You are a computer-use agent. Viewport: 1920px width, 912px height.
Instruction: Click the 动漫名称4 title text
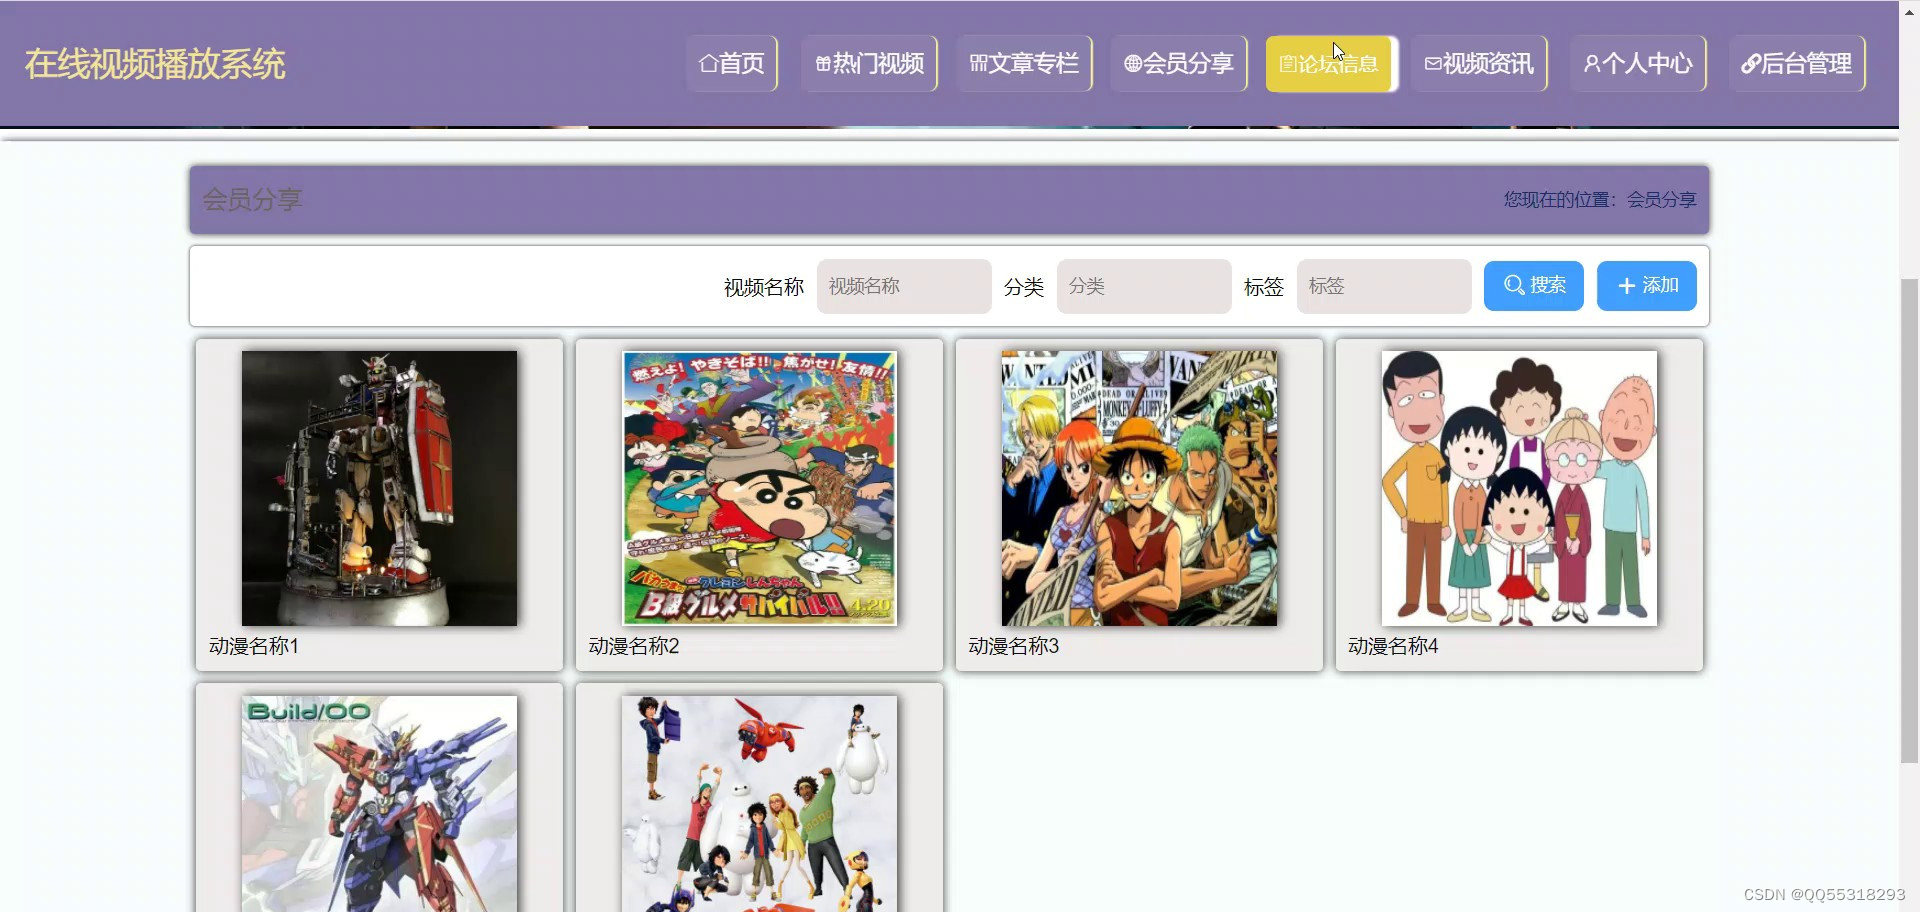pyautogui.click(x=1393, y=646)
